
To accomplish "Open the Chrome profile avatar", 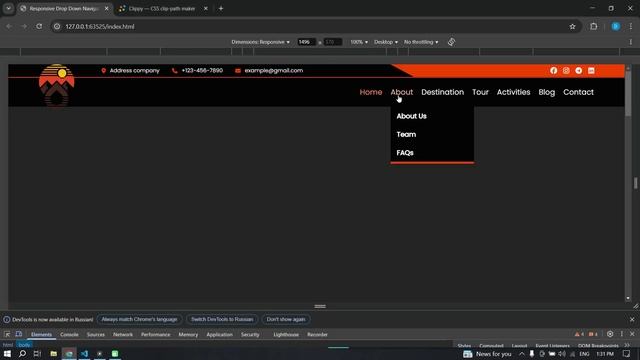I will pos(616,27).
